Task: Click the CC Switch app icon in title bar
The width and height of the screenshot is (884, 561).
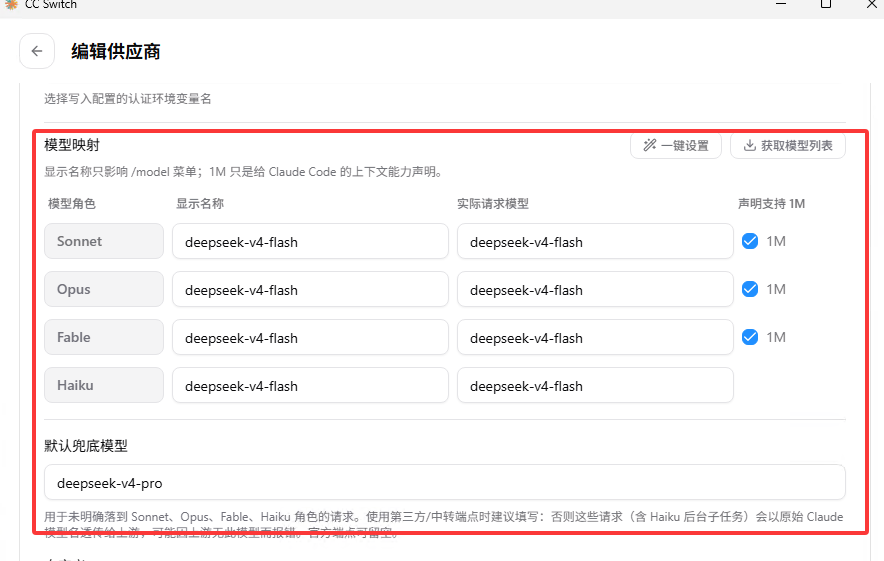Action: click(11, 4)
